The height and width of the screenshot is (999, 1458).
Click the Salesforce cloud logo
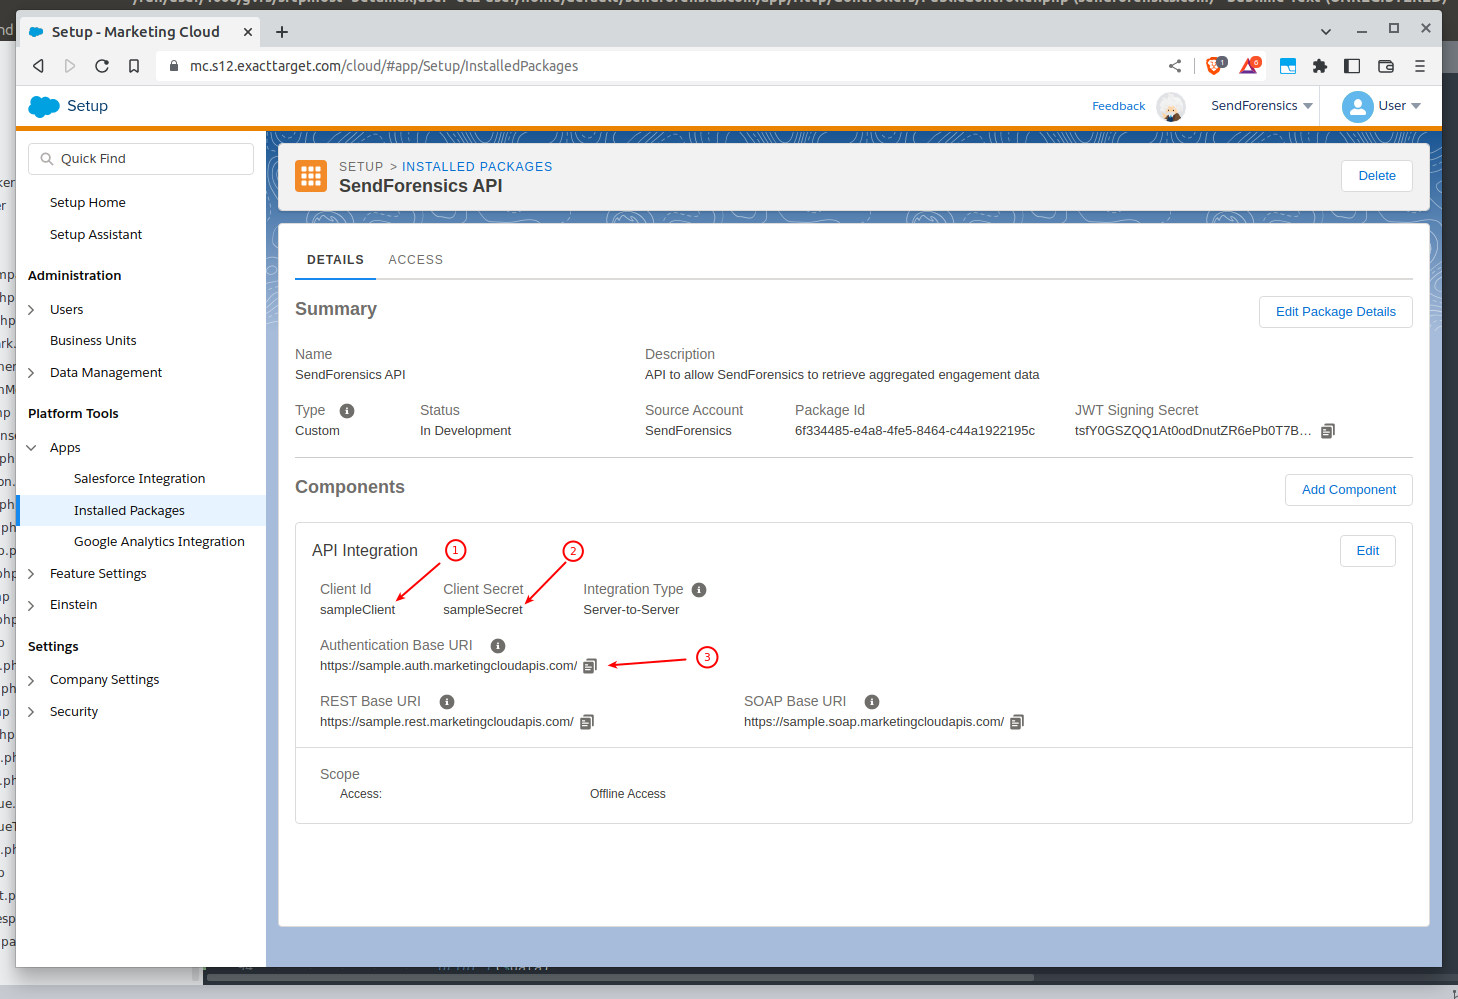point(44,106)
